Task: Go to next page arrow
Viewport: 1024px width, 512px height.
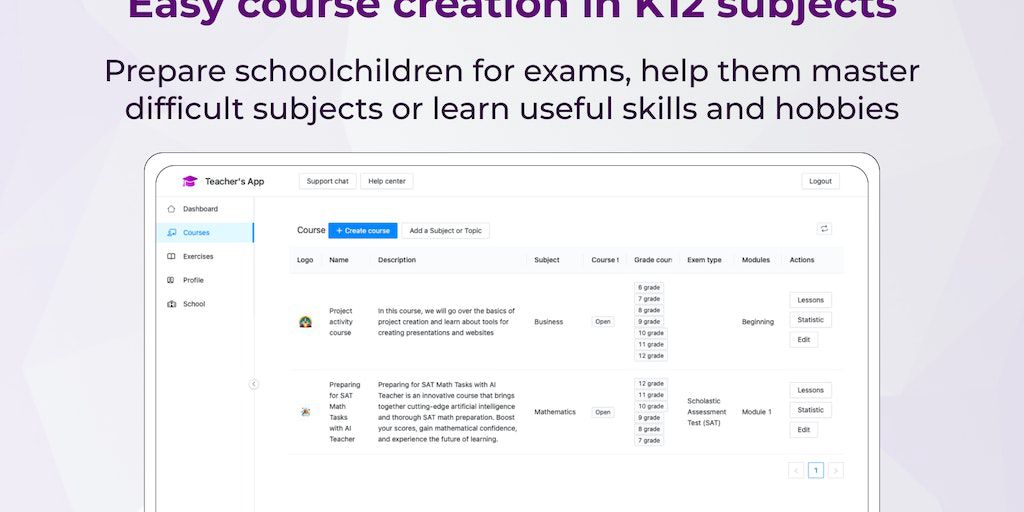Action: coord(835,470)
